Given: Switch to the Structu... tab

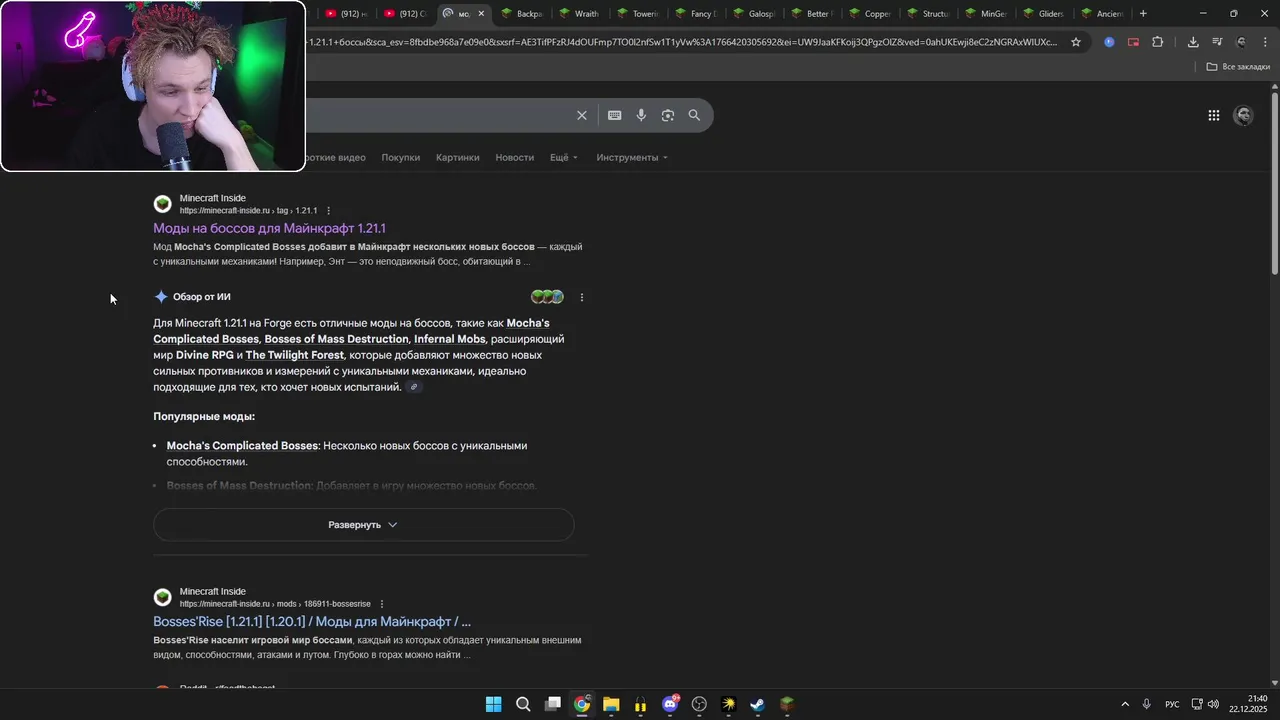Looking at the screenshot, I should (x=928, y=14).
